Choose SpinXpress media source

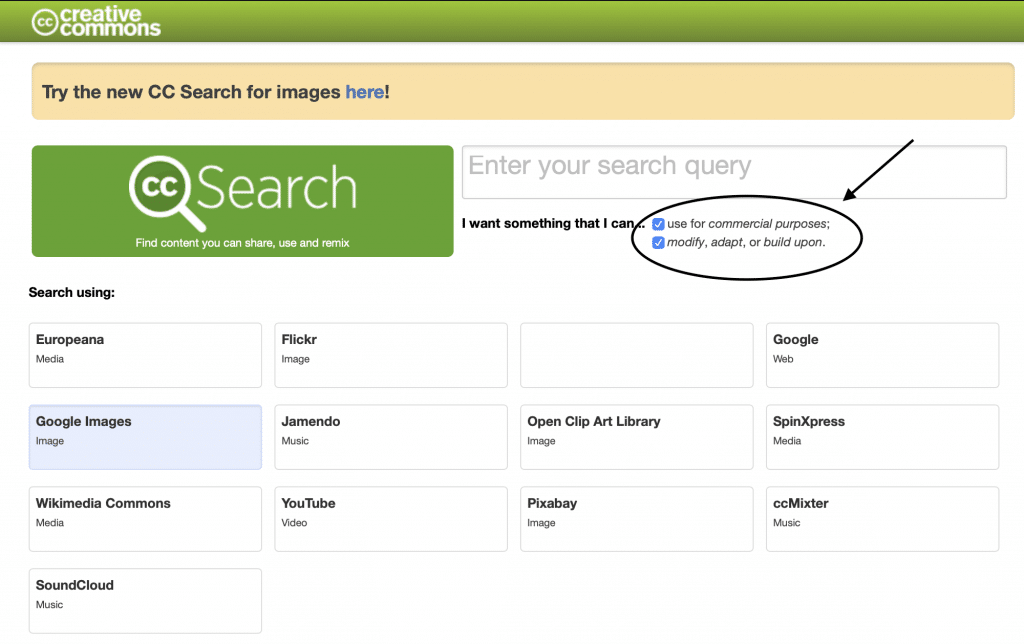pos(882,437)
